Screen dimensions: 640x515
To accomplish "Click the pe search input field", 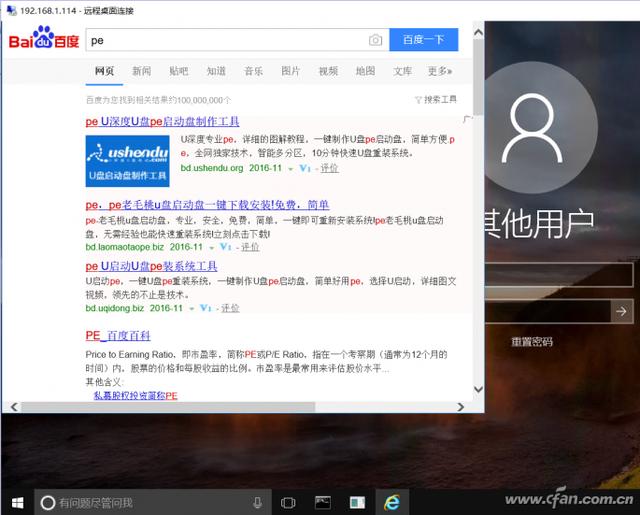I will [227, 40].
